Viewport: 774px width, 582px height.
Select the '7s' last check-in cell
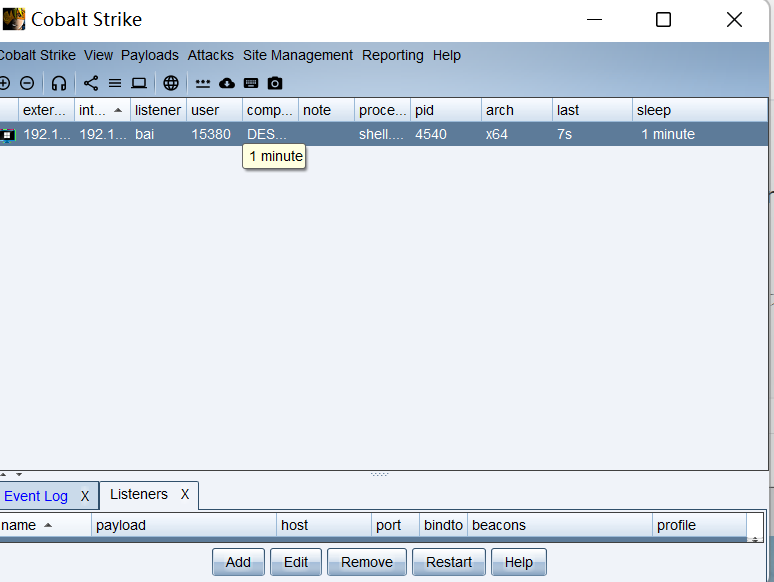pos(592,134)
